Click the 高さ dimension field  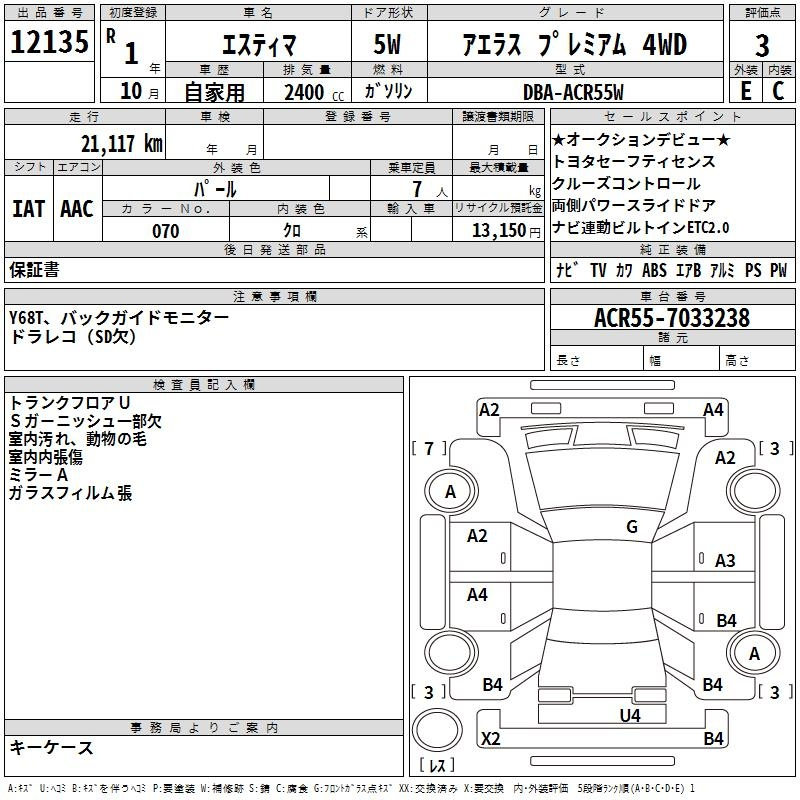point(757,360)
